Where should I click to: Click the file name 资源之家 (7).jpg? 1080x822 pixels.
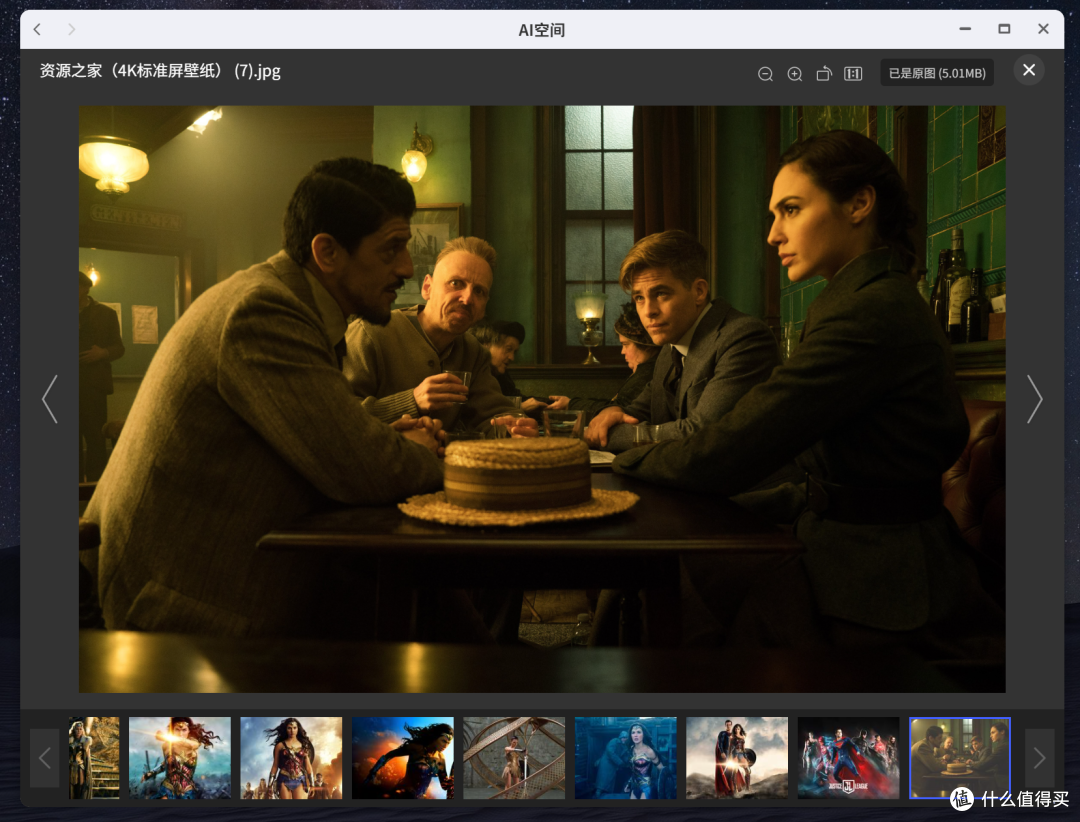tap(160, 71)
